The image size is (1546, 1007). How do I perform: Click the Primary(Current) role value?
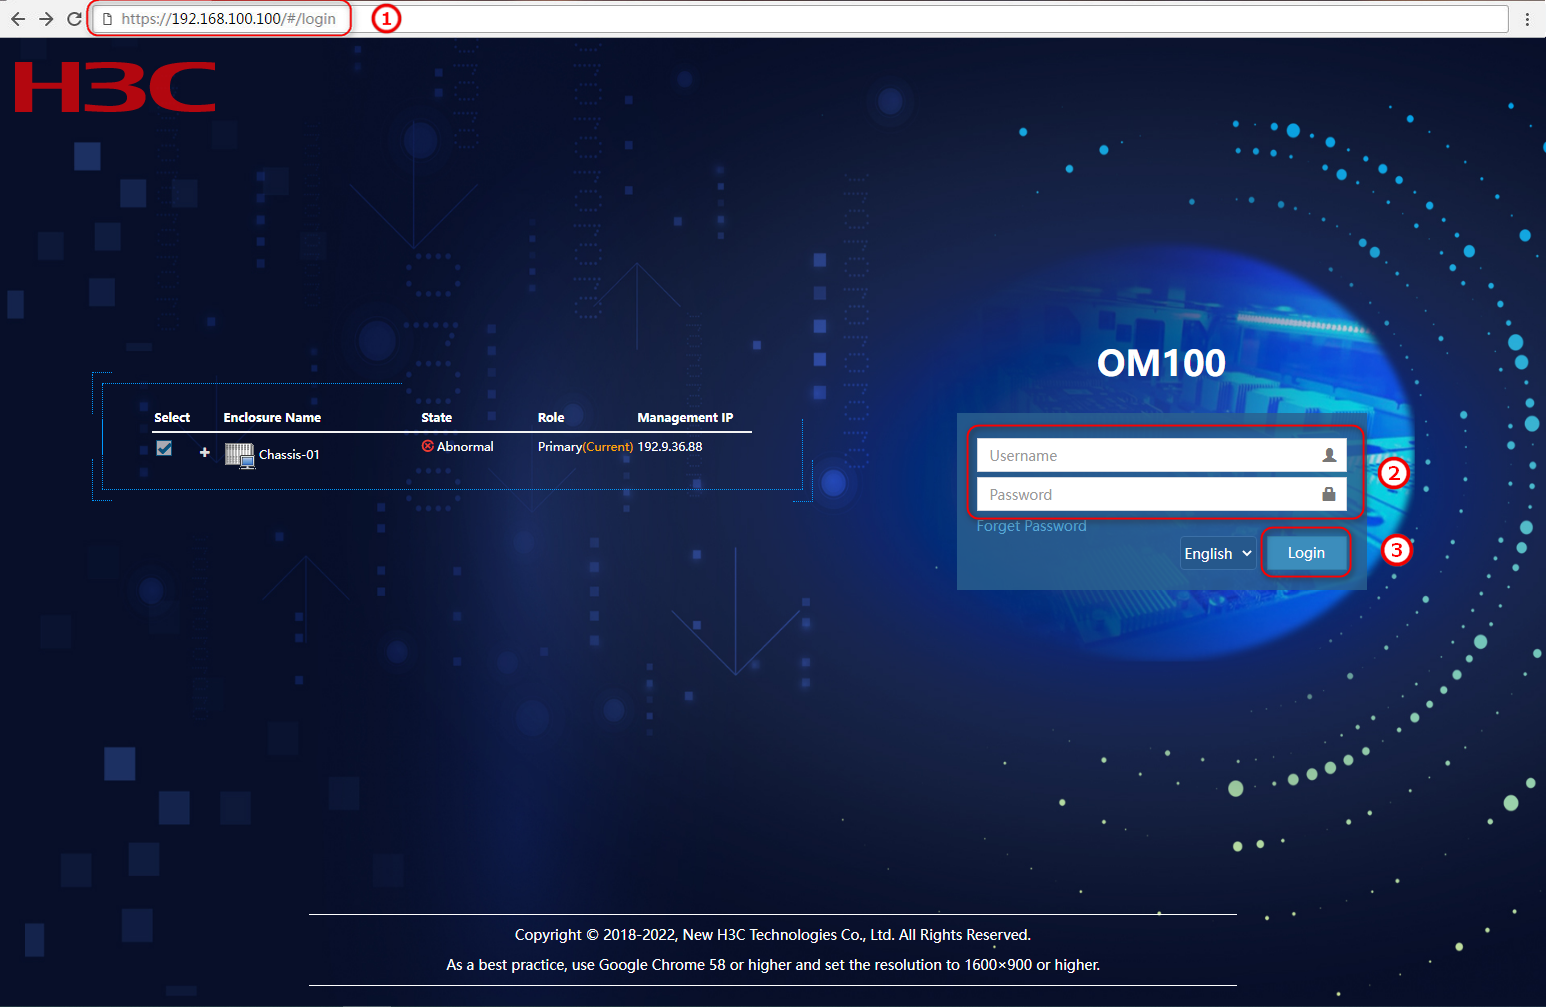(585, 447)
